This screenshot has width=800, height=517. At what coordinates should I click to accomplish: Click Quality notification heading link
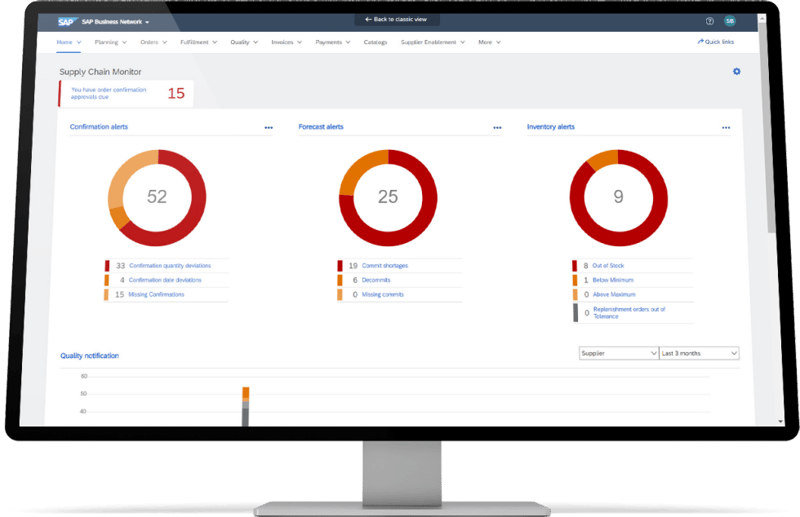pos(89,356)
